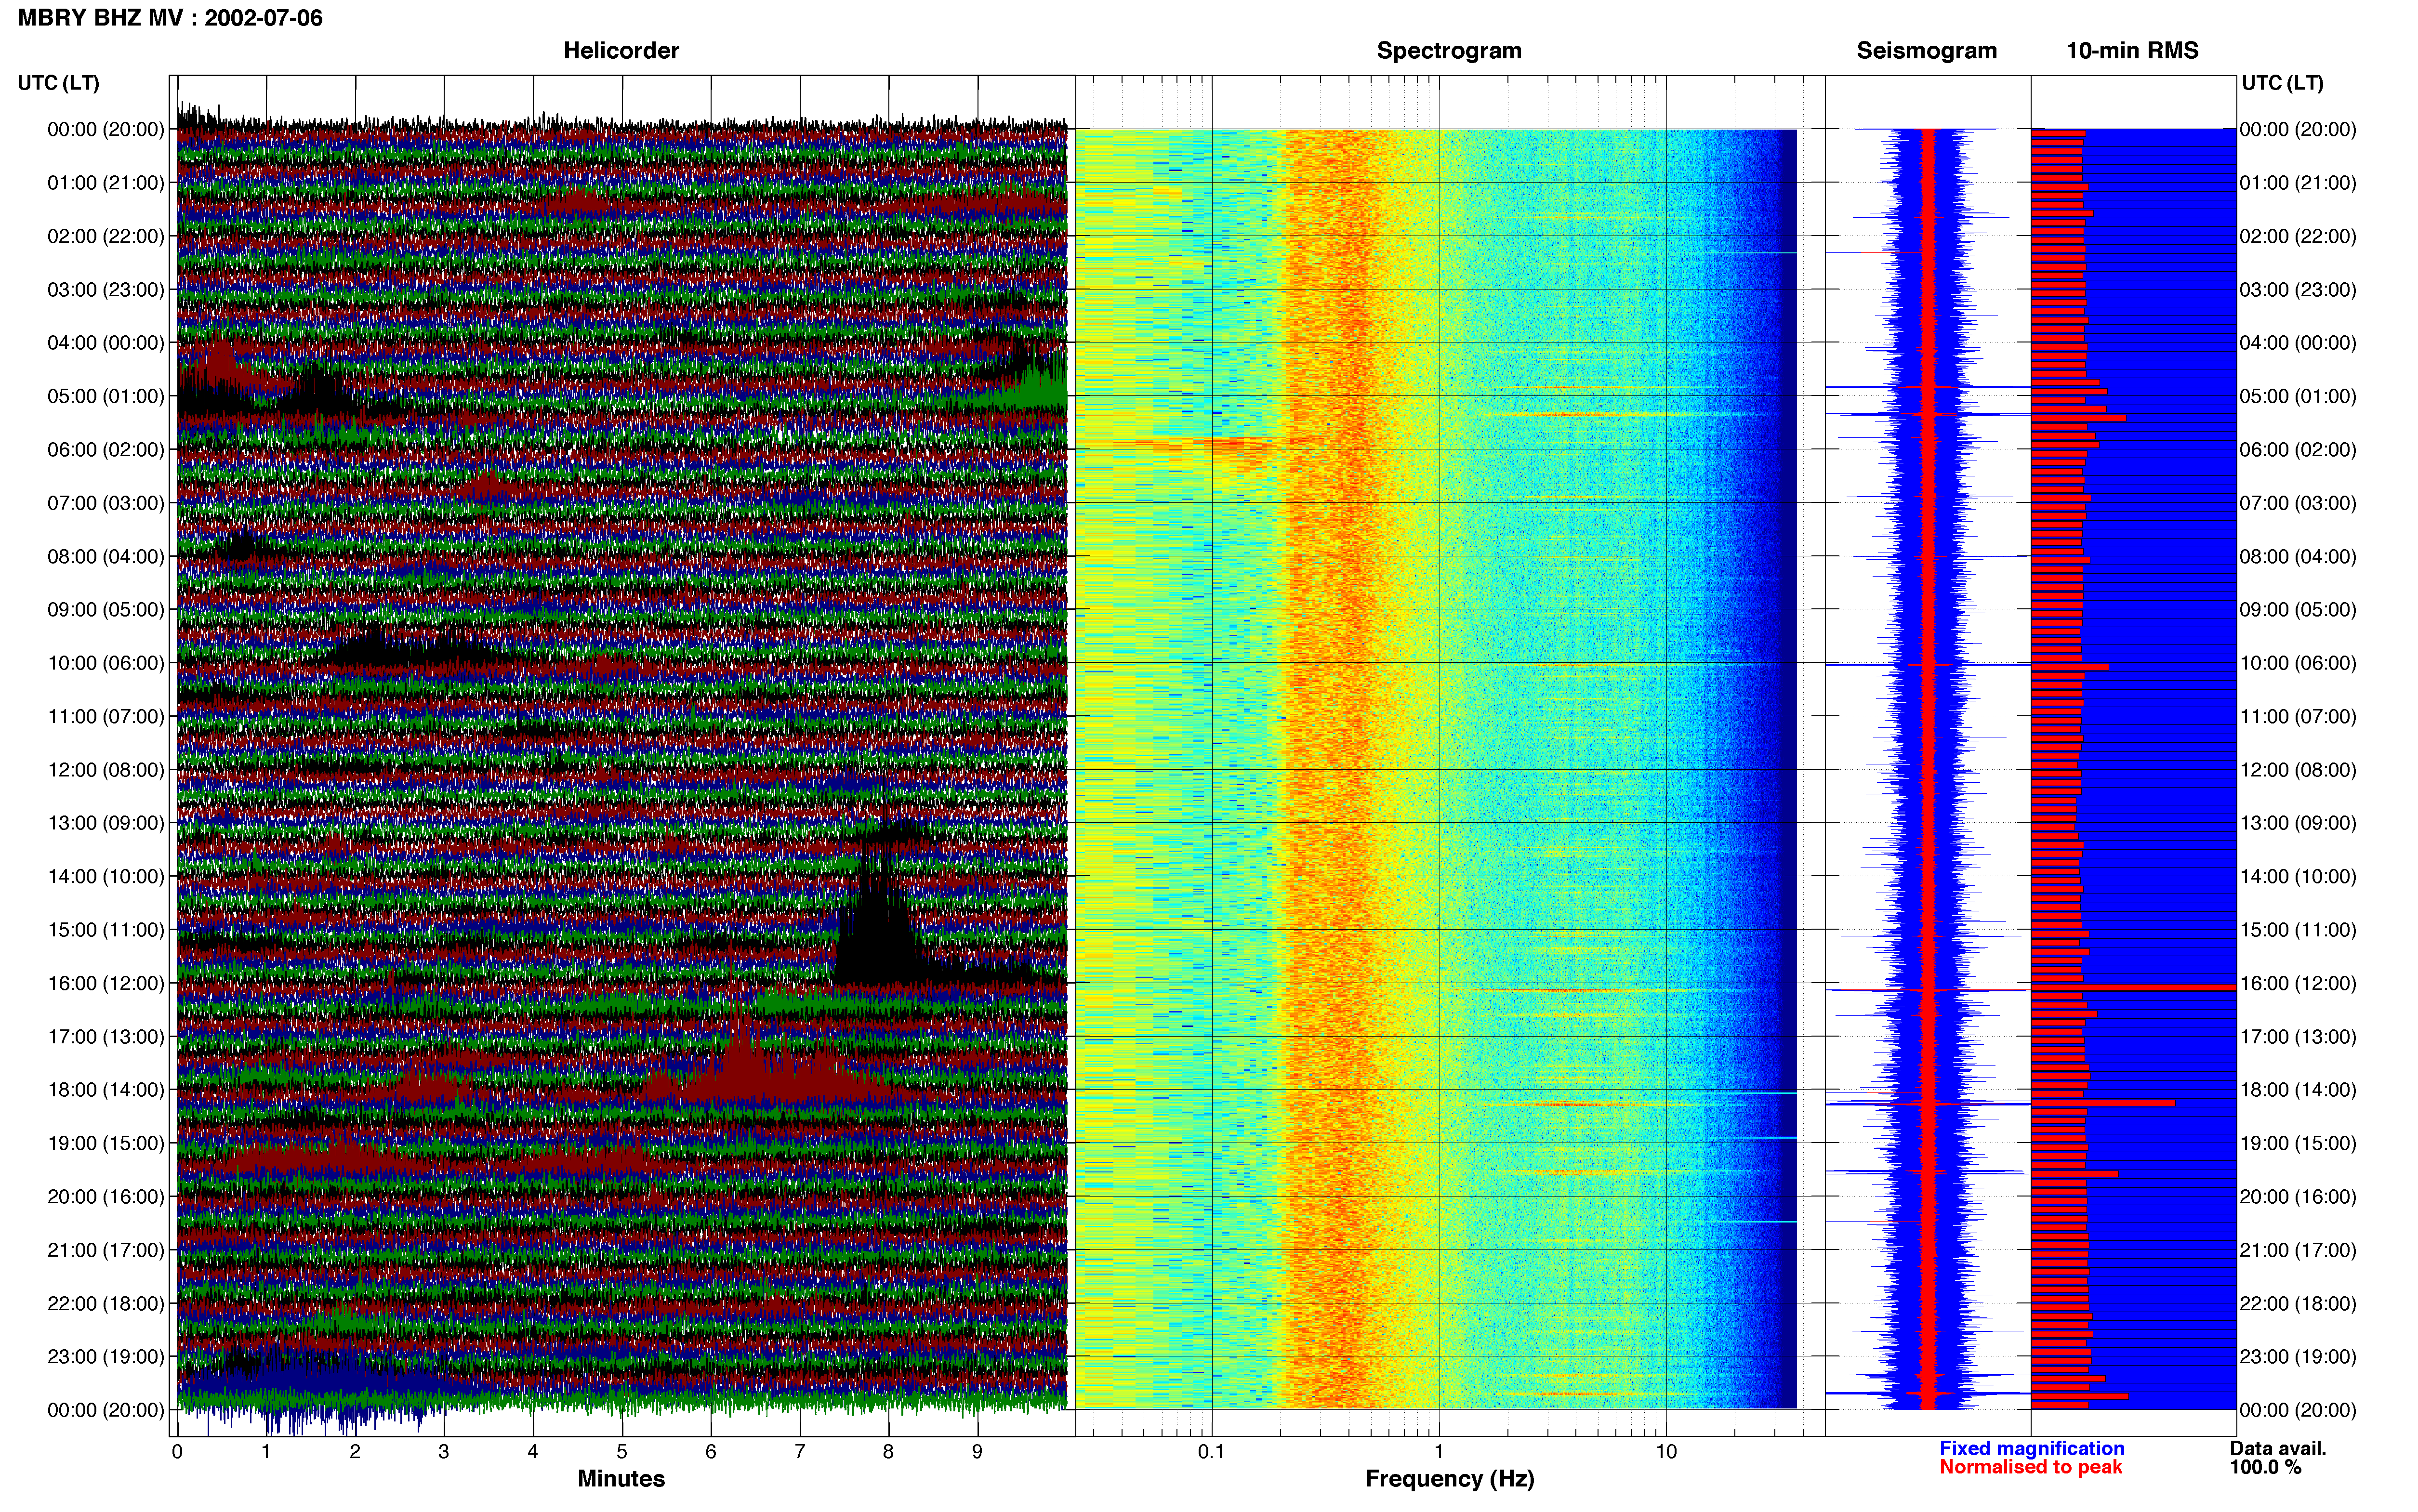The width and height of the screenshot is (2418, 1512).
Task: Click the '10' frequency tick label
Action: click(1666, 1452)
